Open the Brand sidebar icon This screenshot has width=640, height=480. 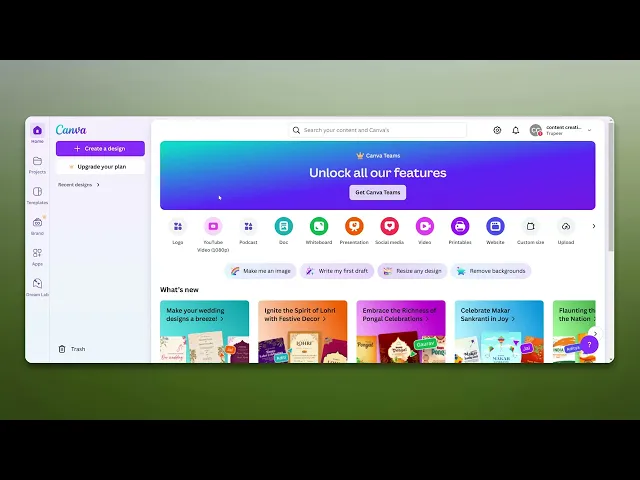click(37, 222)
